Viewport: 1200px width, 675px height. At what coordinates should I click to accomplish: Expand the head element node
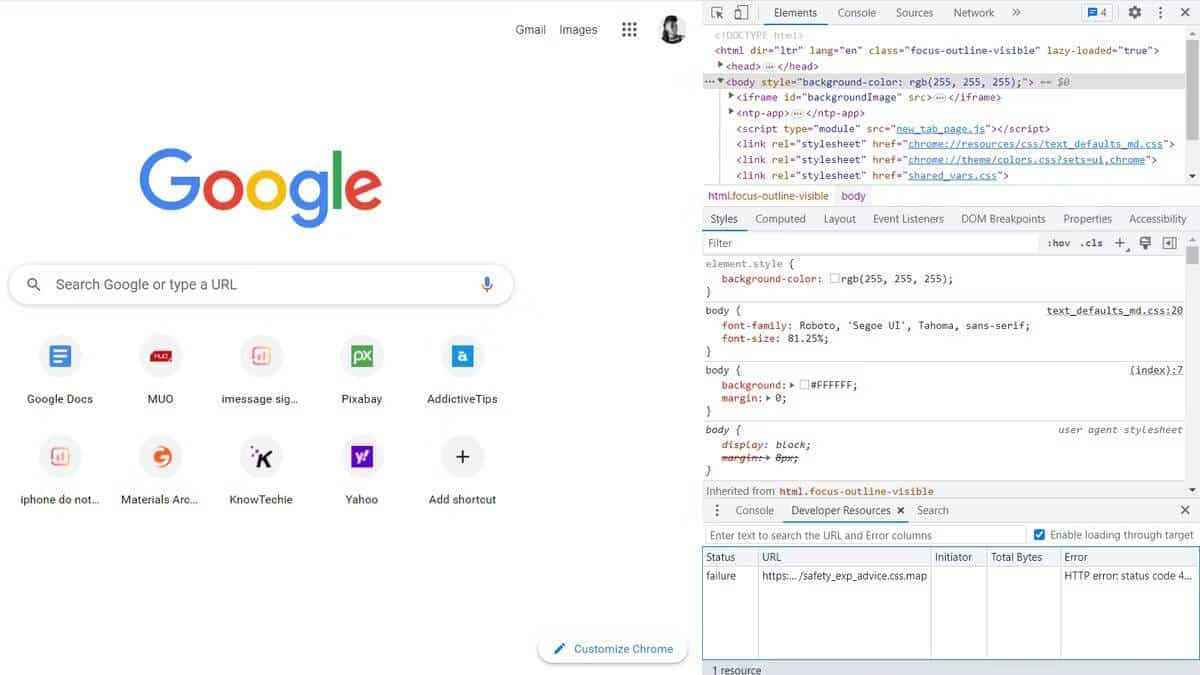721,66
